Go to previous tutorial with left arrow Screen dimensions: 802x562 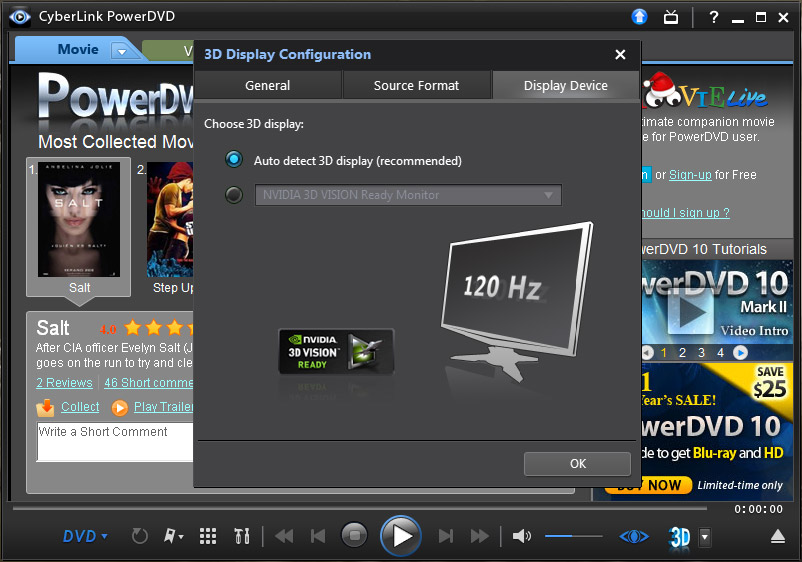tap(648, 352)
